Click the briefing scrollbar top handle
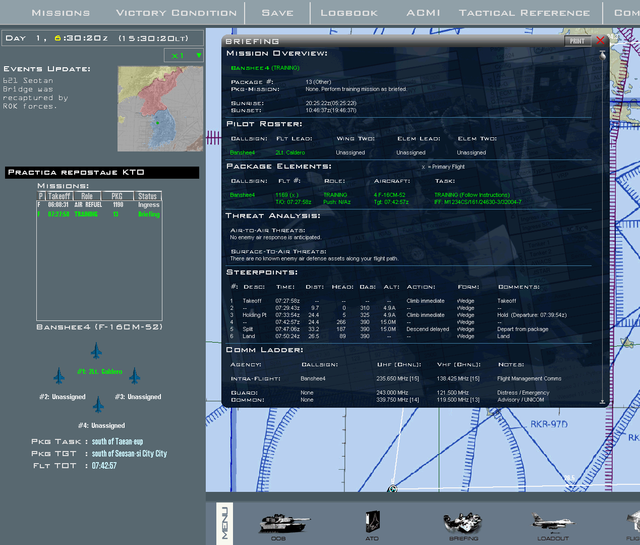 click(602, 55)
